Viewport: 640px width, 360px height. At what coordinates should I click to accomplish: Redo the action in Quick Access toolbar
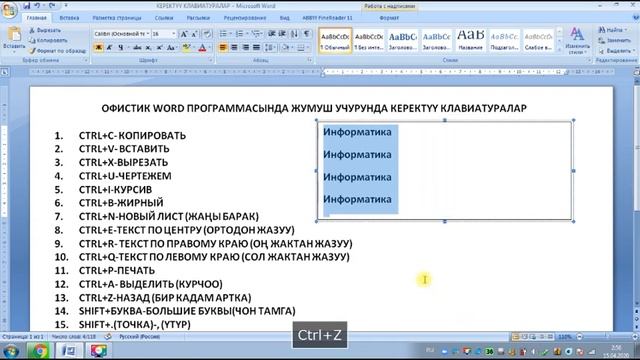52,6
